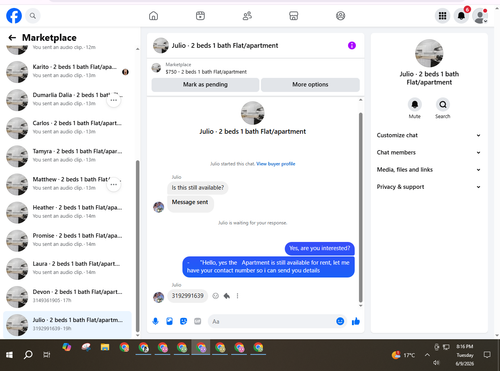Mute this chat using the bell icon
This screenshot has width=500, height=371.
(415, 105)
